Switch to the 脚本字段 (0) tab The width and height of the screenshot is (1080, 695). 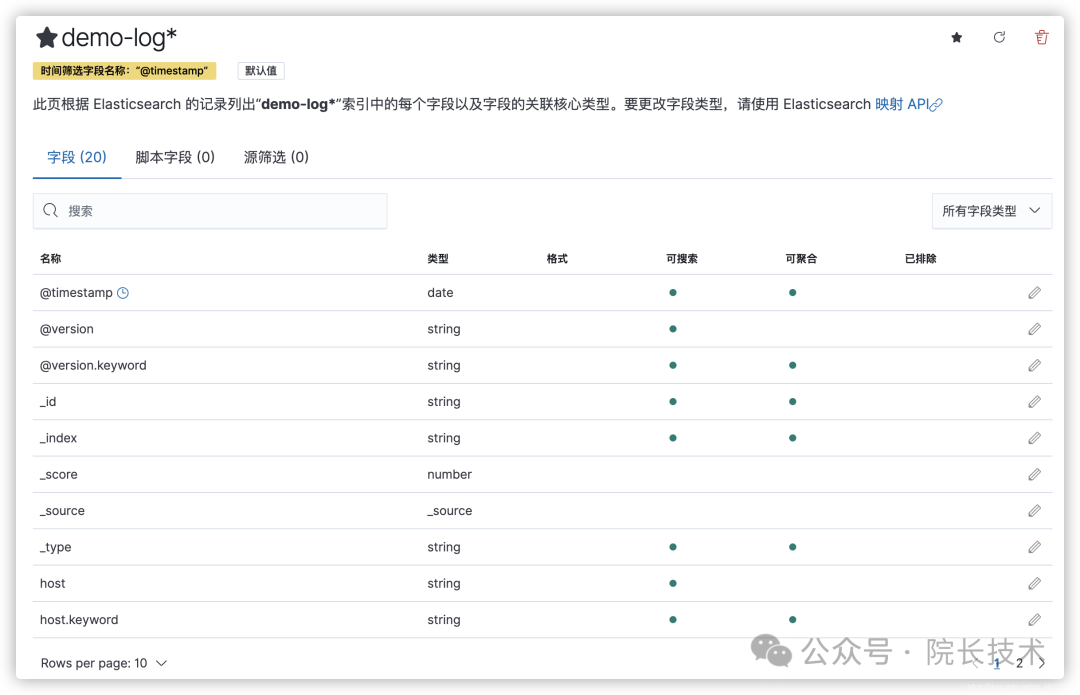click(175, 157)
